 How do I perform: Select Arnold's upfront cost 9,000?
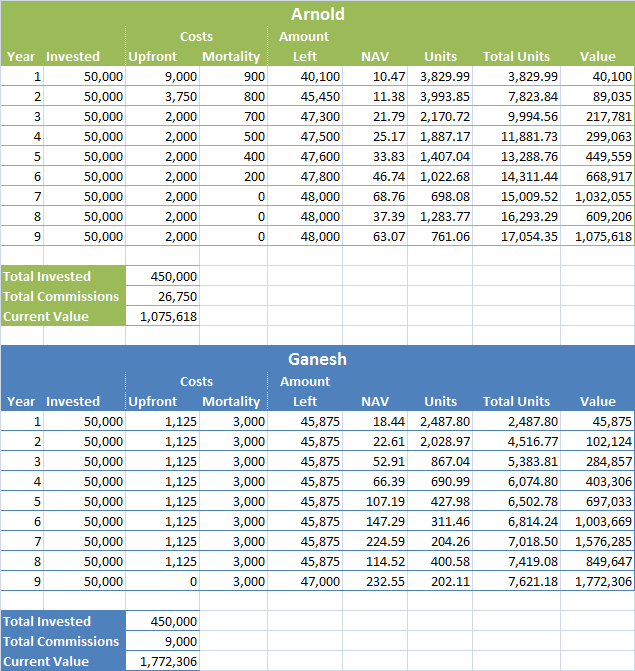(x=181, y=76)
